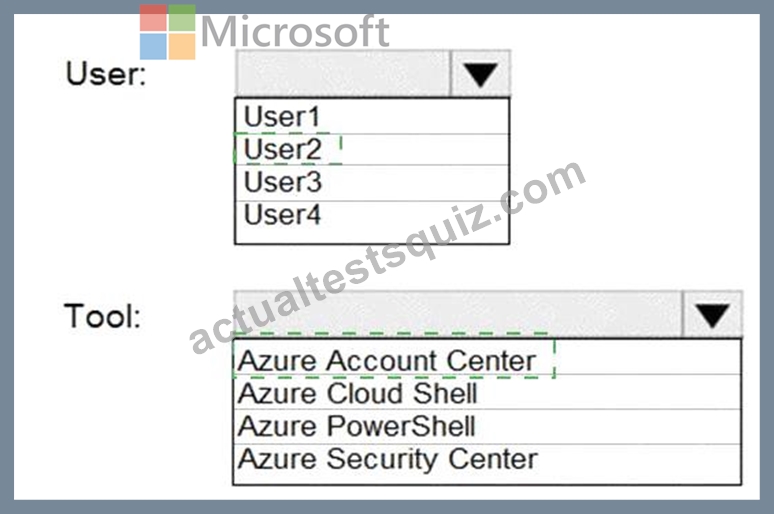Viewport: 774px width, 514px height.
Task: Pick Azure Security Center option
Action: [x=487, y=459]
